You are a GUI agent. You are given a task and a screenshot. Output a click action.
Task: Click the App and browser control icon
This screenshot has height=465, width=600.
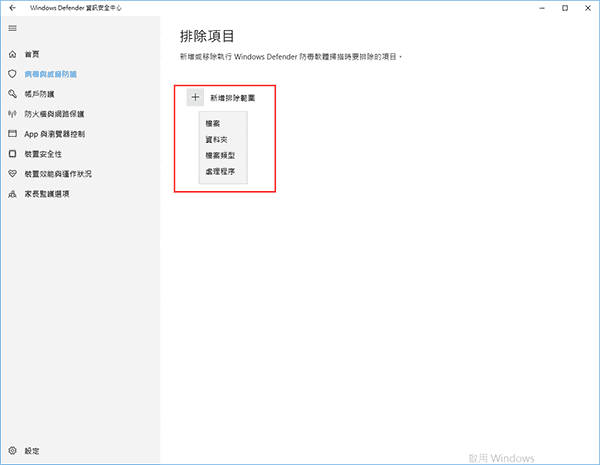[12, 134]
